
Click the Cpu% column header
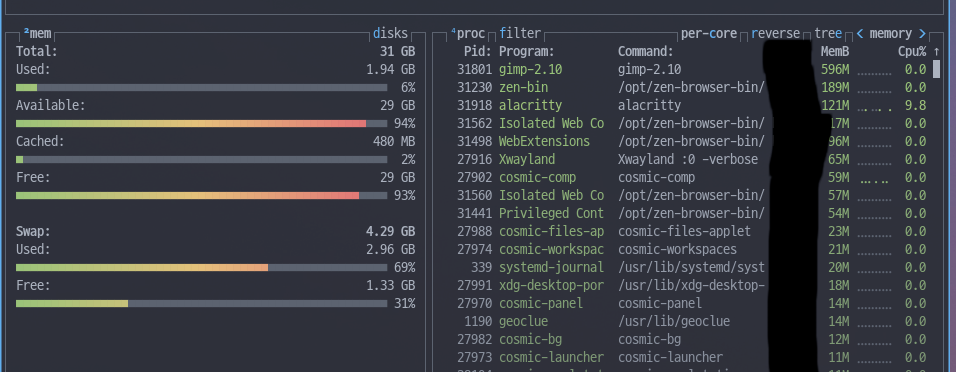(912, 52)
